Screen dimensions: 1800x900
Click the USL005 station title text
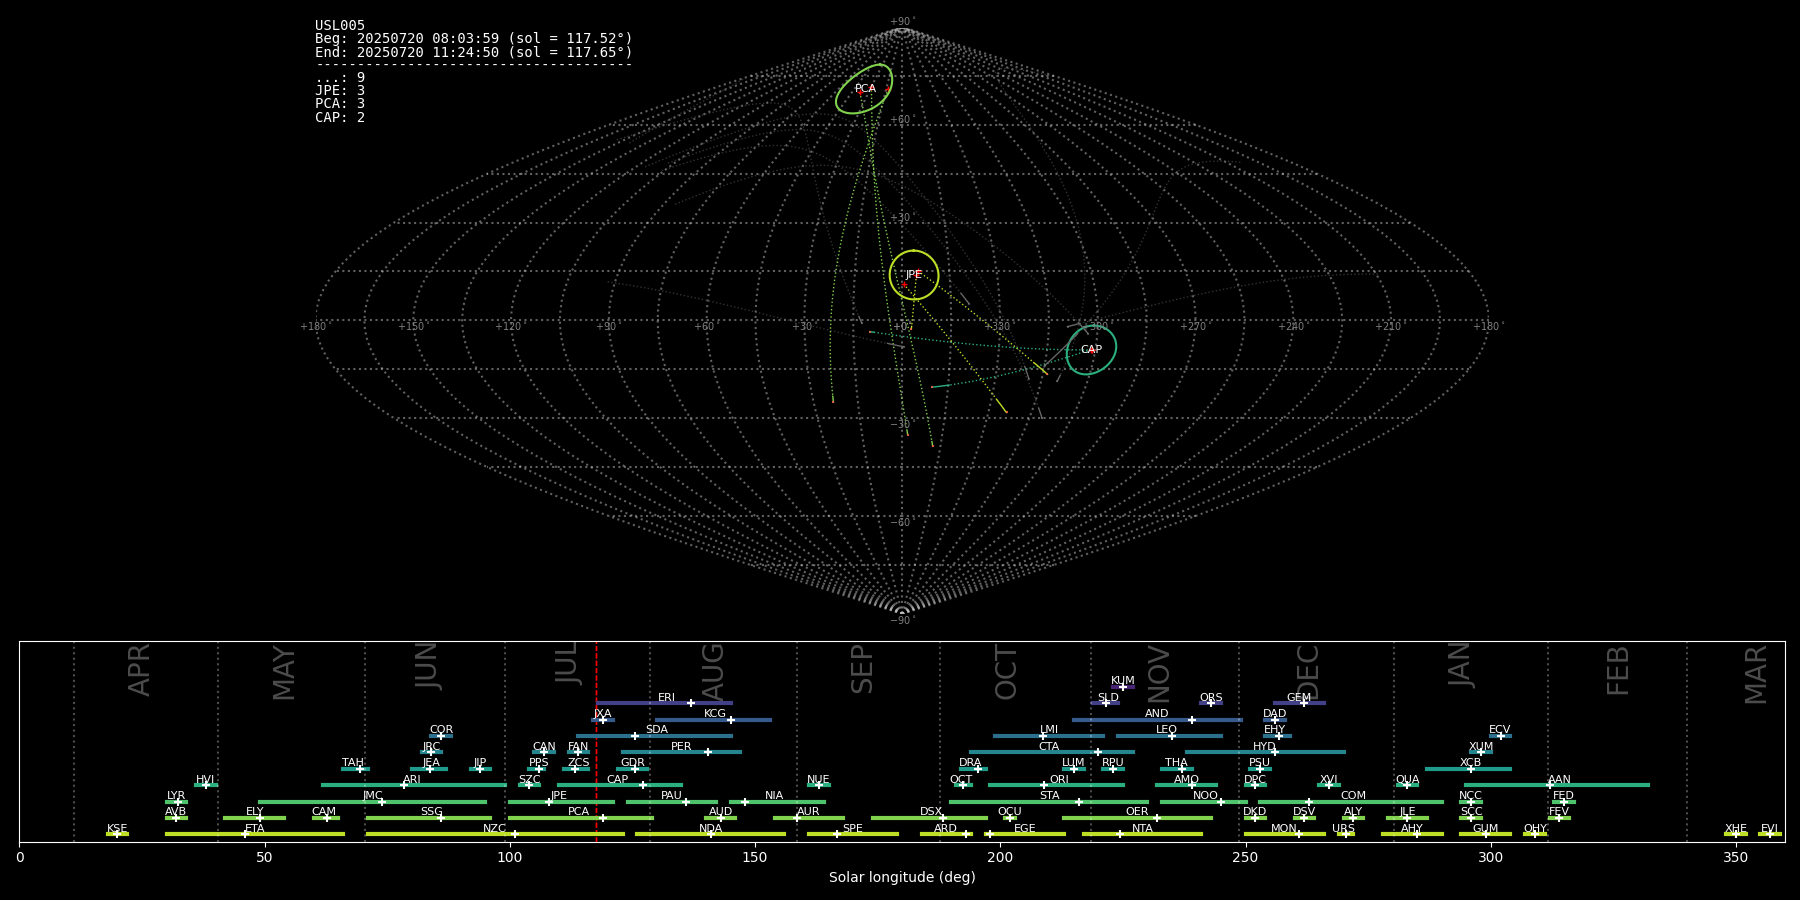pyautogui.click(x=340, y=25)
